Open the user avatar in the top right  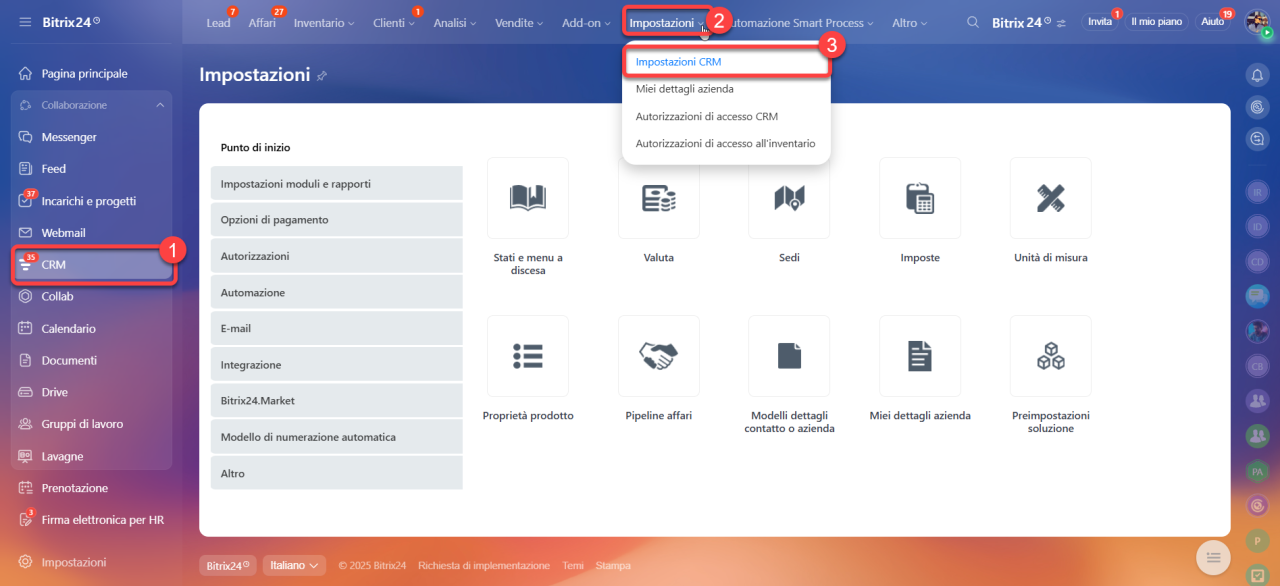click(x=1257, y=21)
